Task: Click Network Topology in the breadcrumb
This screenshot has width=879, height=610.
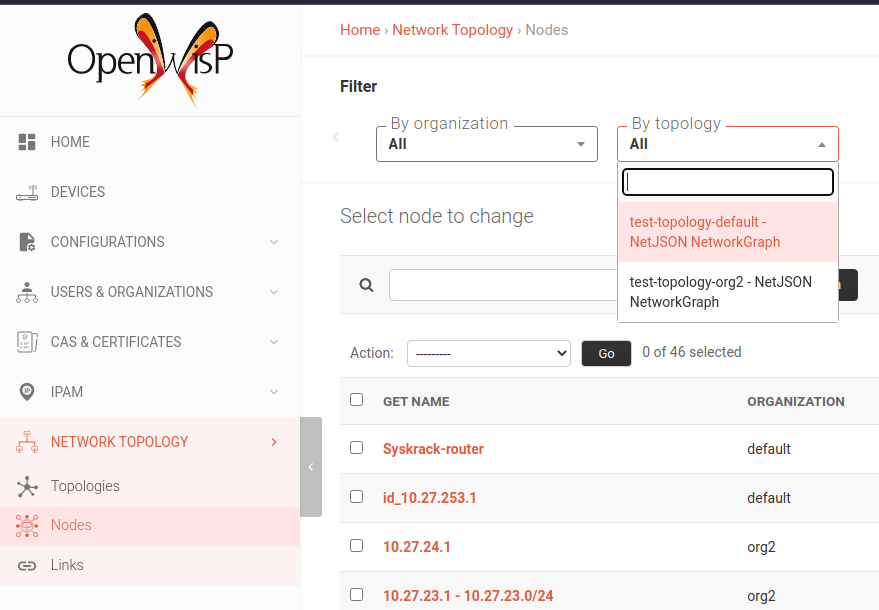Action: pyautogui.click(x=452, y=29)
